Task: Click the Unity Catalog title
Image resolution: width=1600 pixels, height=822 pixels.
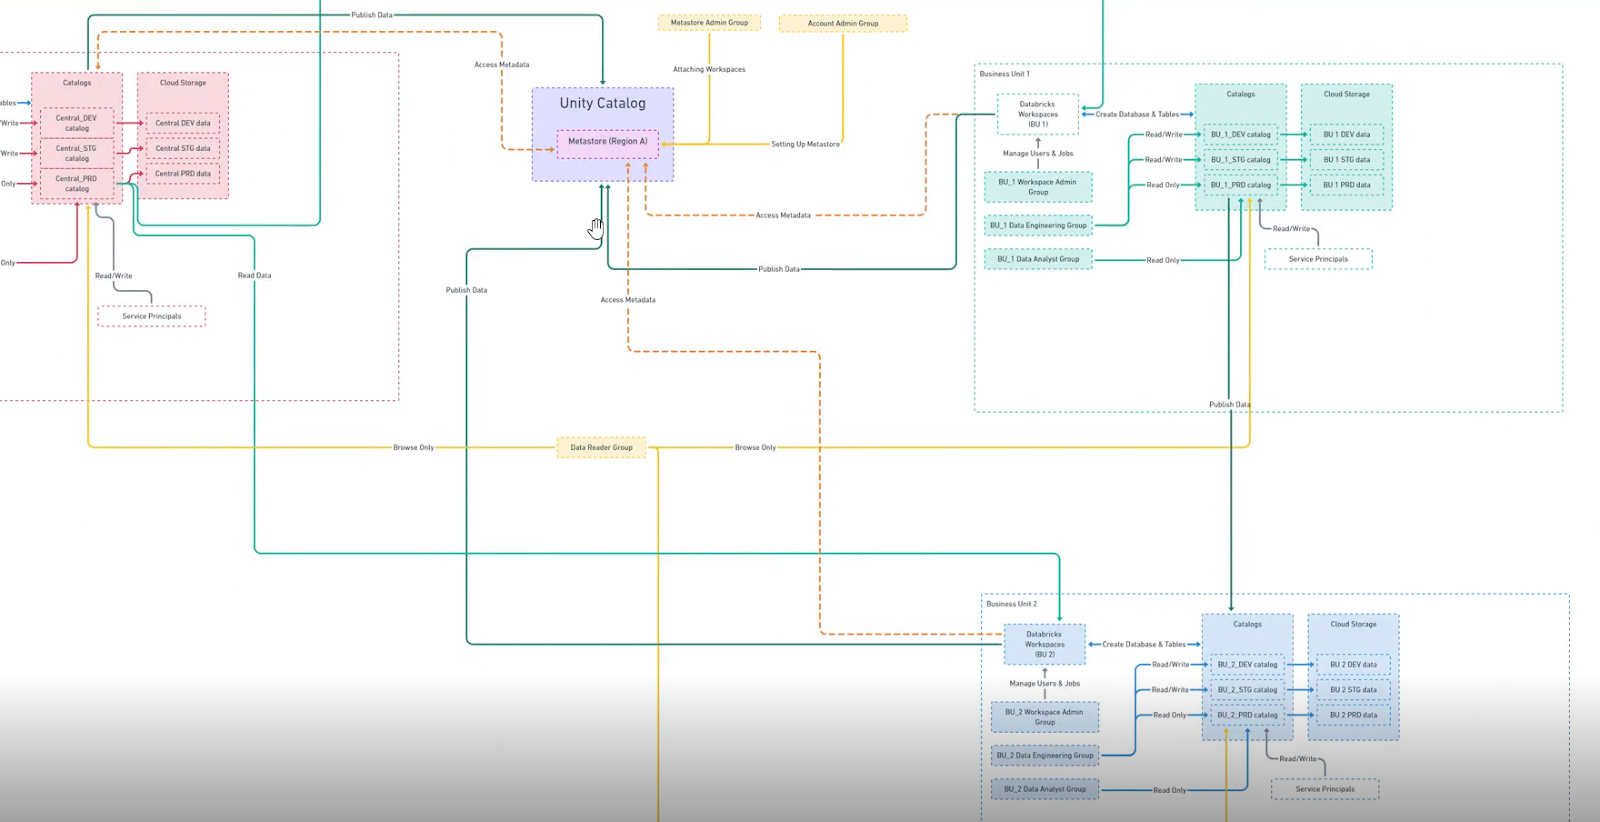Action: coord(602,103)
